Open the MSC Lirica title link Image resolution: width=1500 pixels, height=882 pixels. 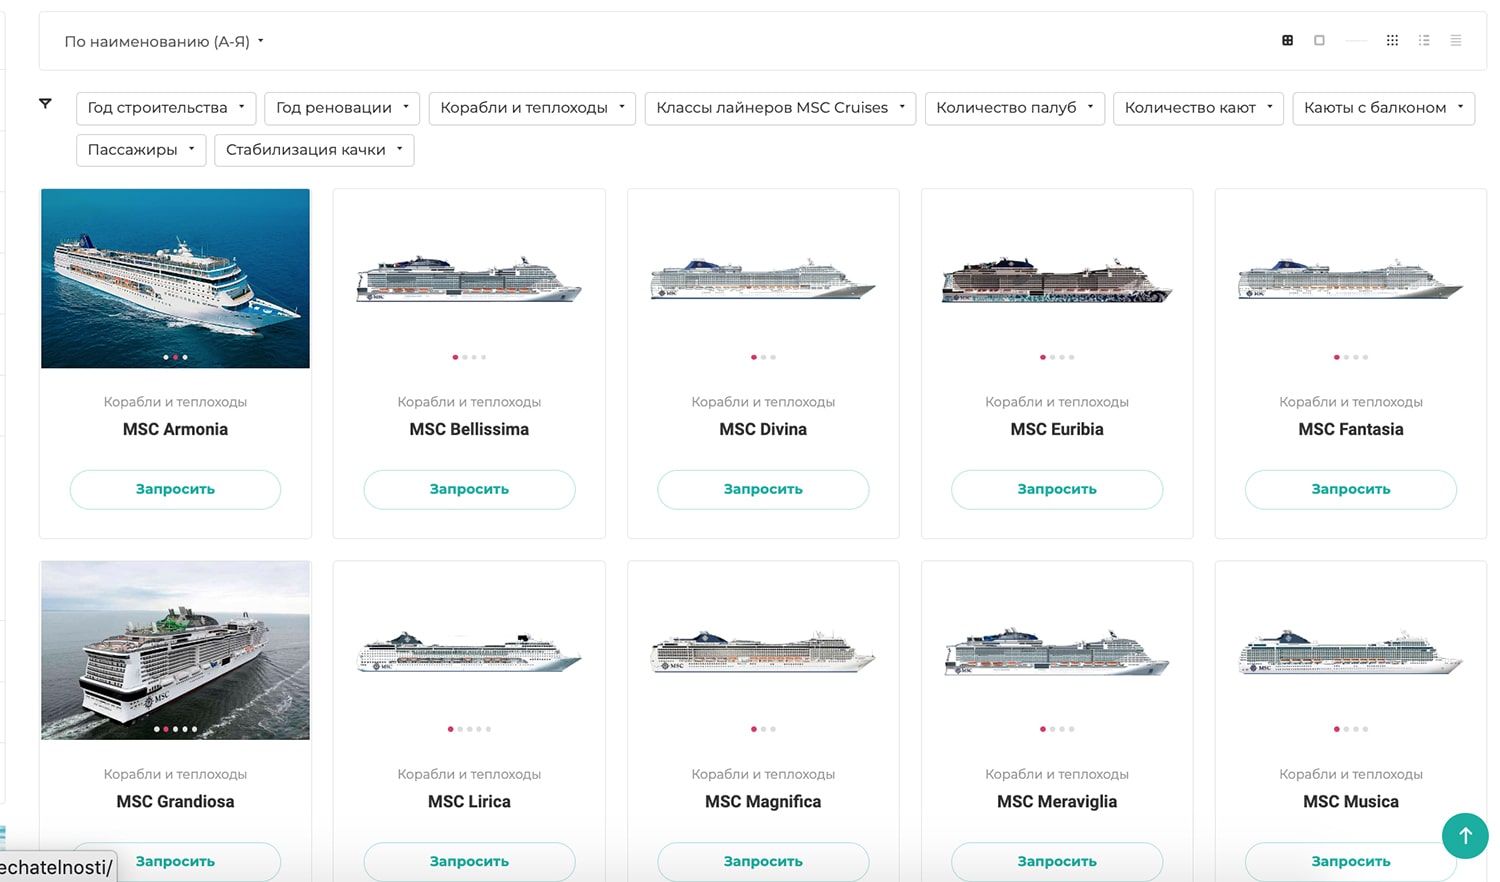[469, 801]
